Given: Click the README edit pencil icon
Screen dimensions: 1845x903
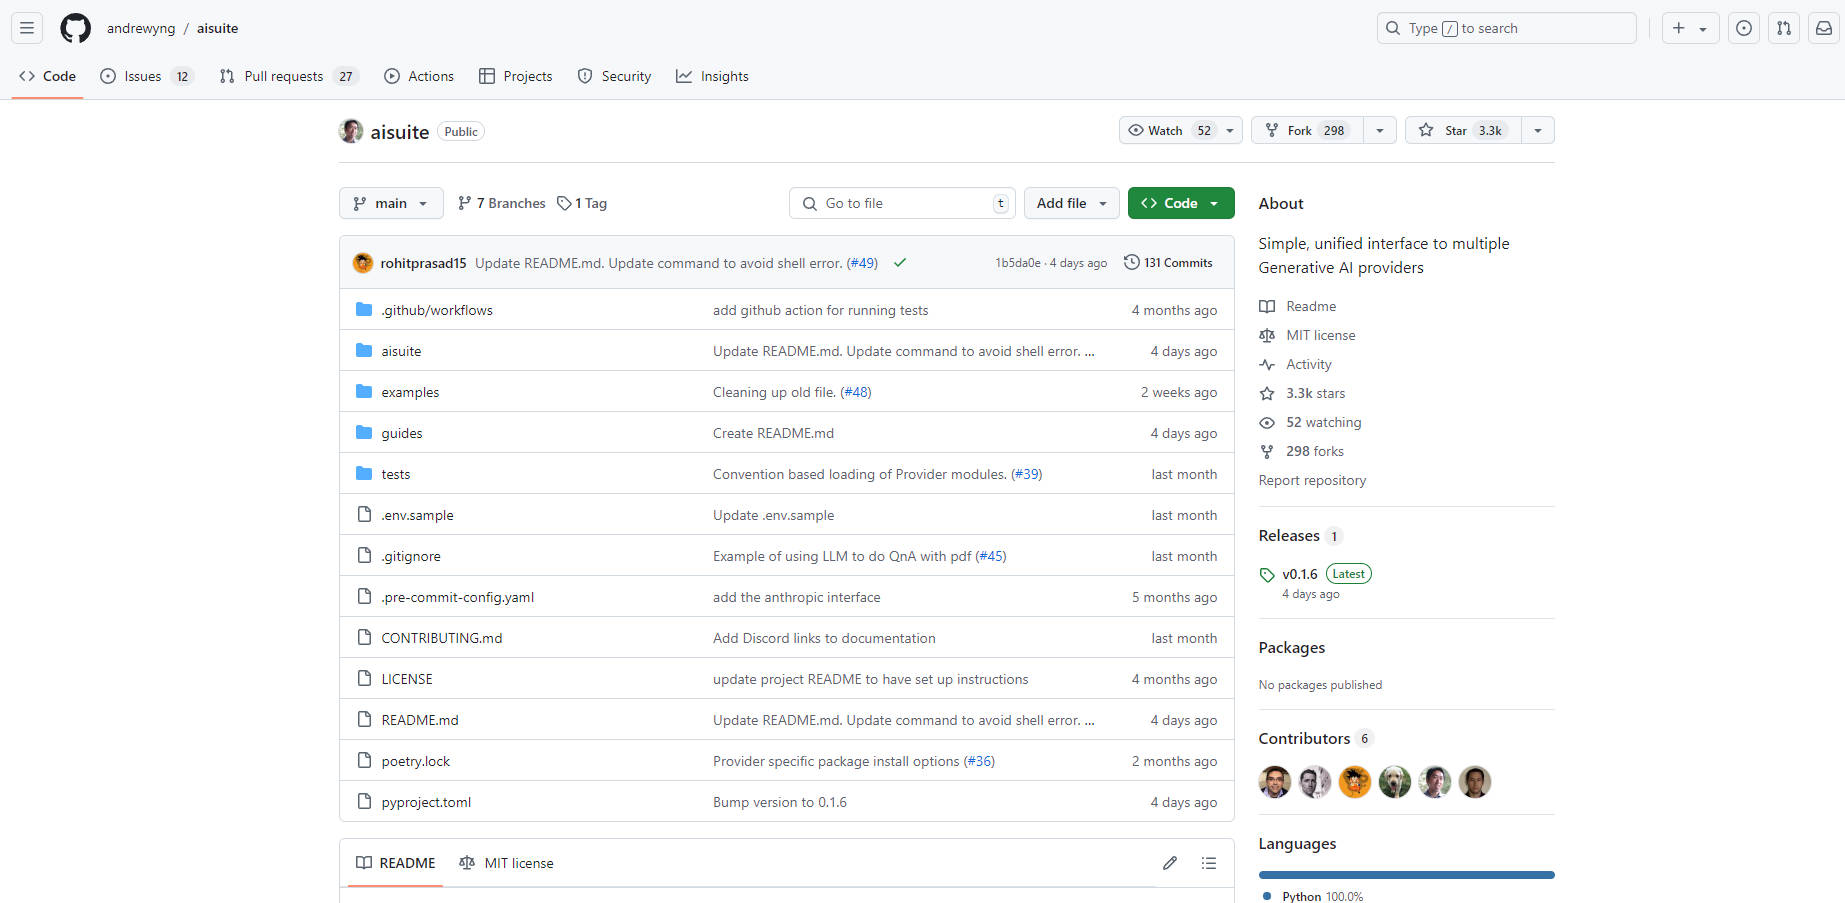Looking at the screenshot, I should 1169,863.
